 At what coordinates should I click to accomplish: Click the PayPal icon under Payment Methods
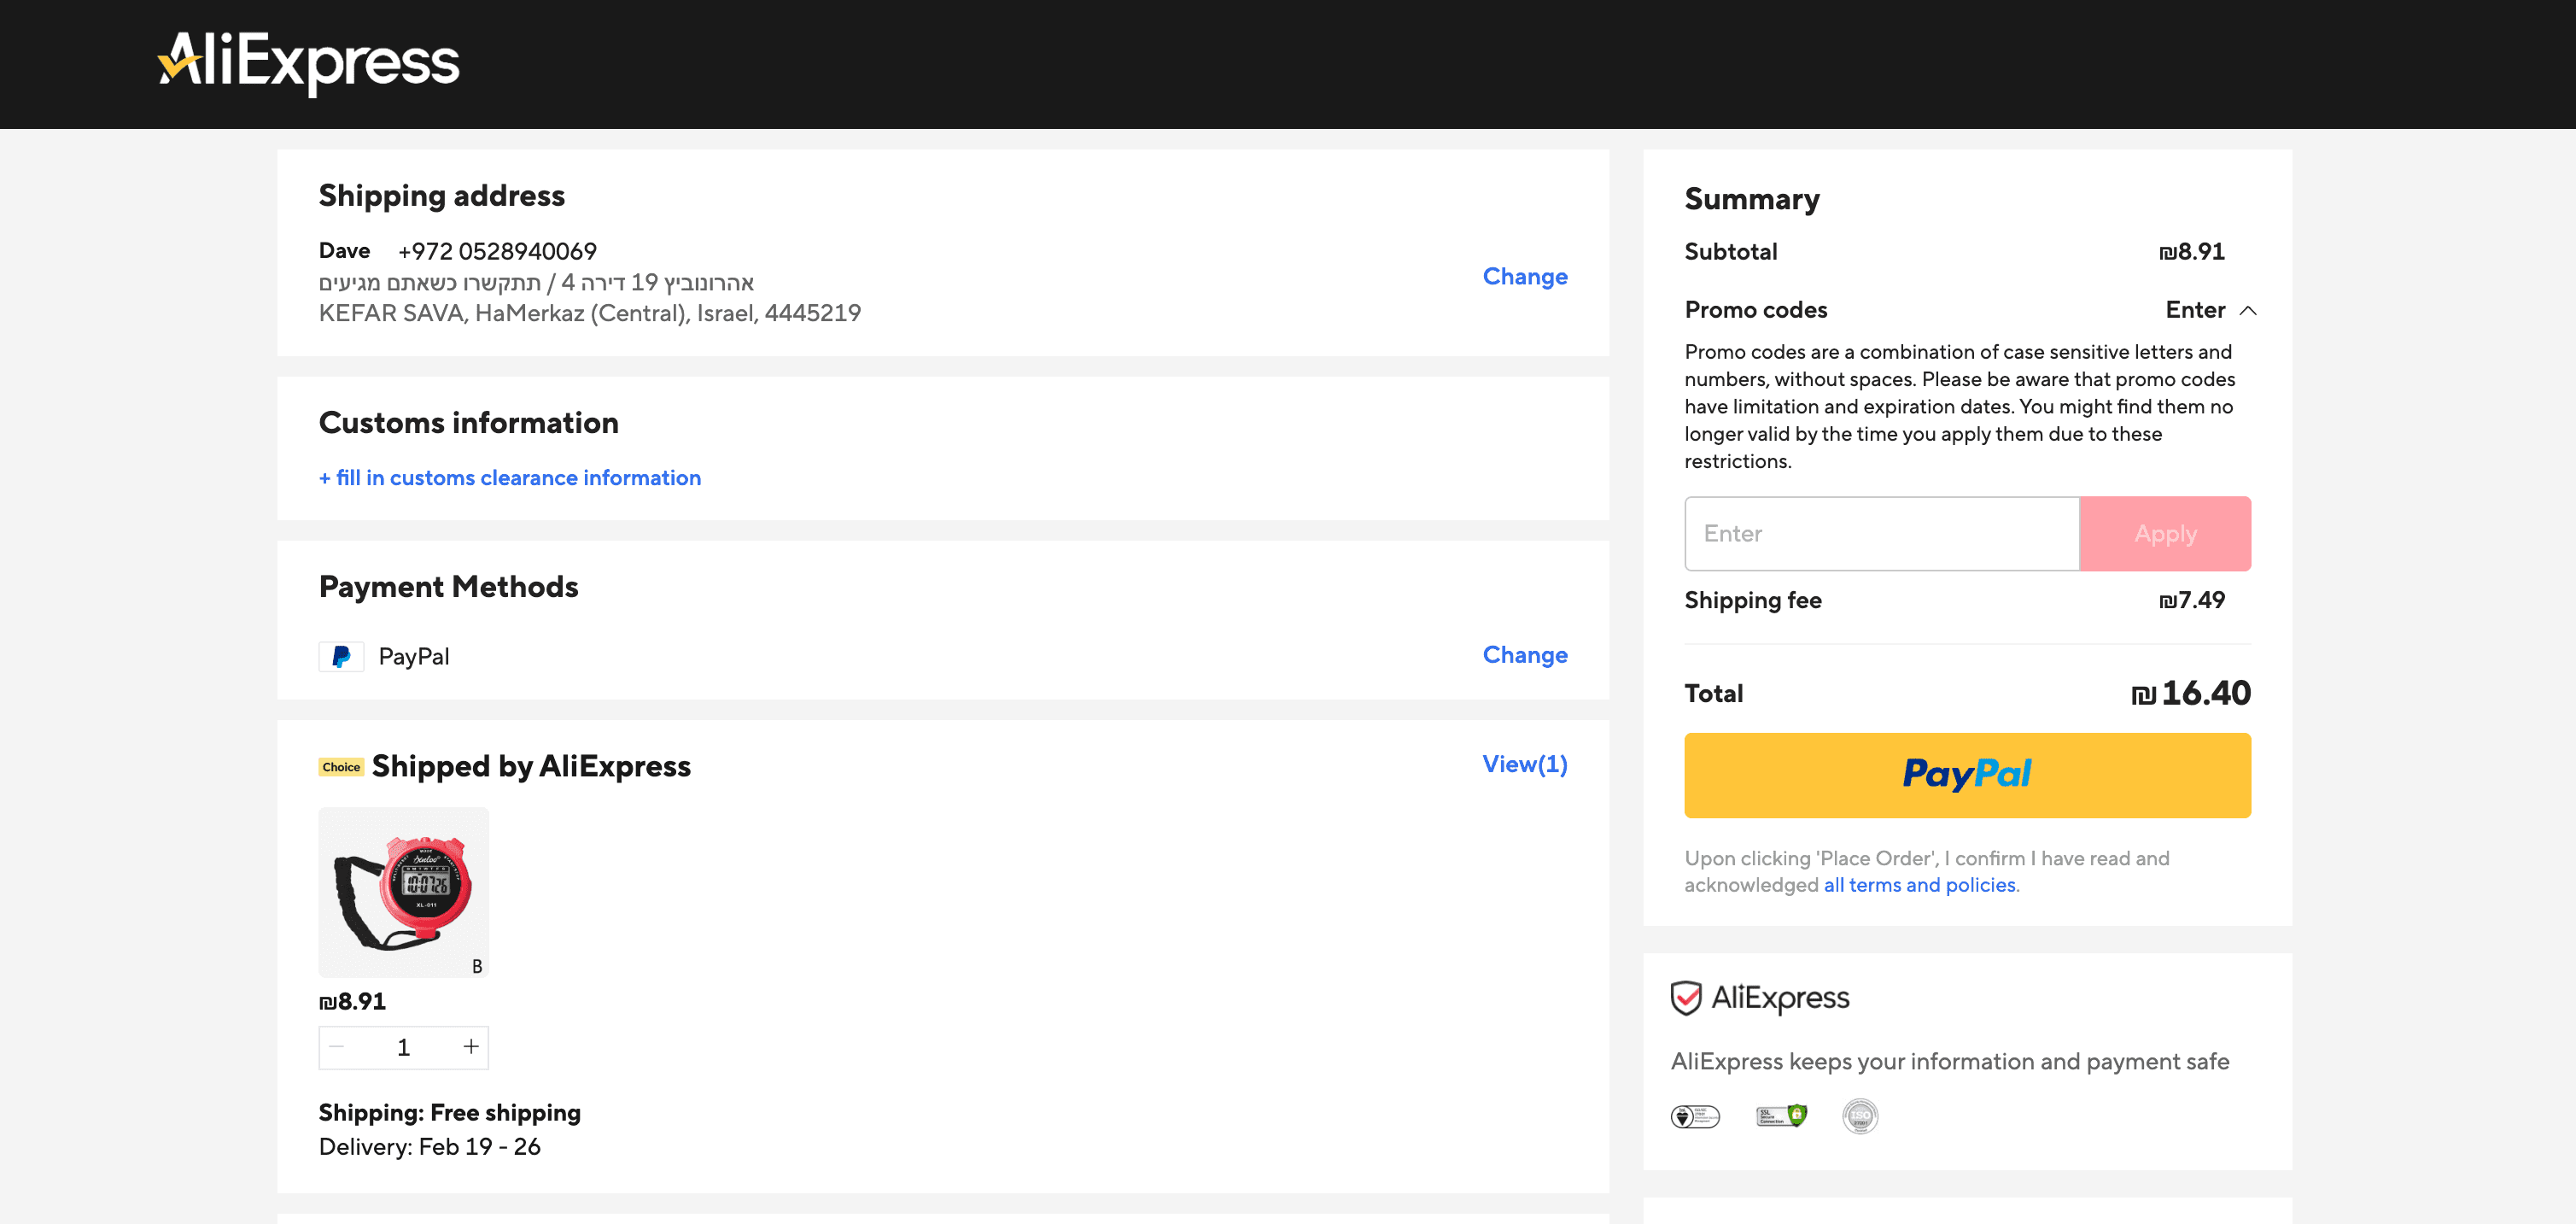(341, 656)
